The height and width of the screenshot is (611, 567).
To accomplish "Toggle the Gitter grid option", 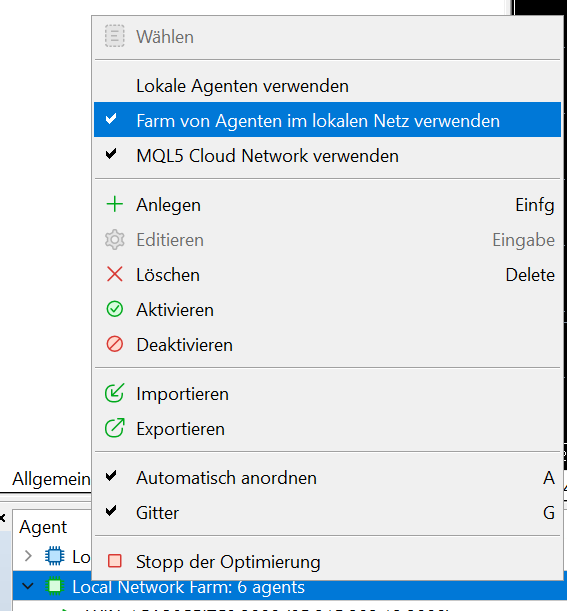I will (x=327, y=512).
